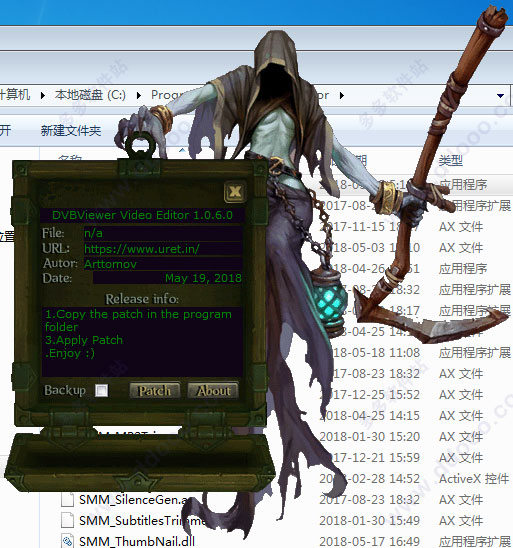Click the date 2017-08-23 18:32 beside SMM_SilenceGen

(369, 500)
